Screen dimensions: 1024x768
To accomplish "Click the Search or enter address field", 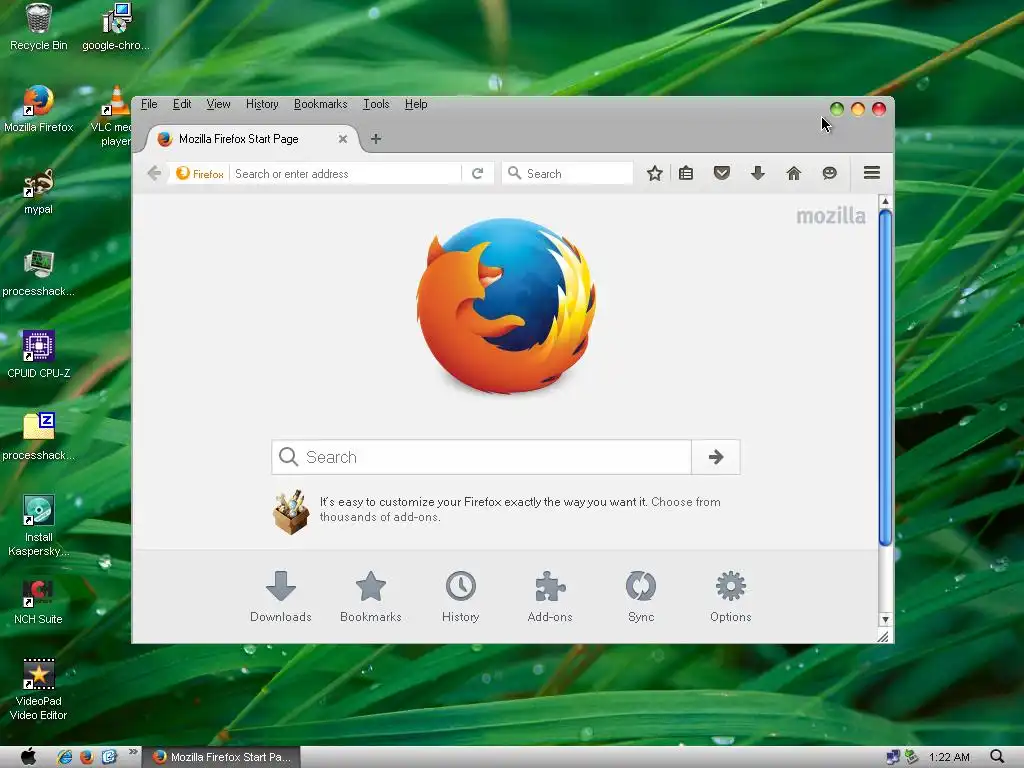I will click(346, 174).
